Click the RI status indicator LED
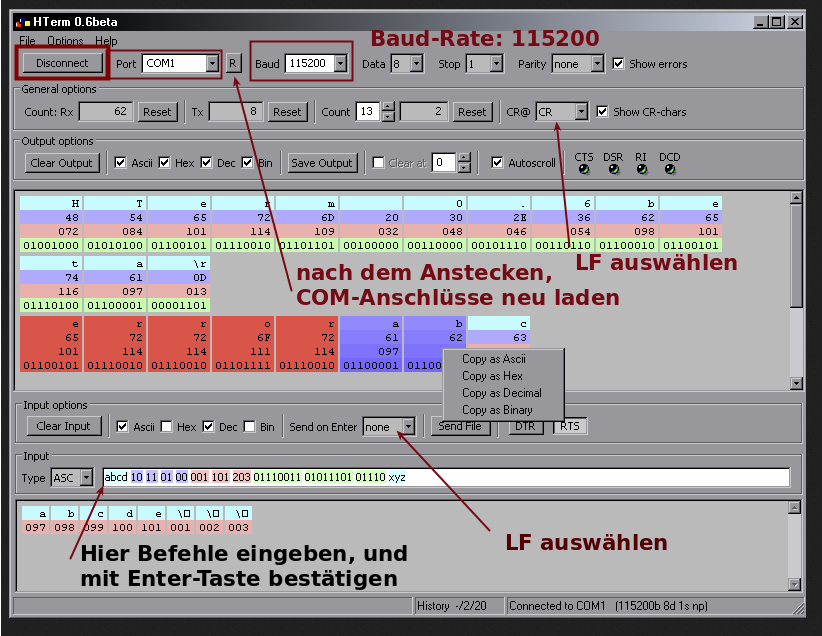The width and height of the screenshot is (822, 636). (641, 169)
